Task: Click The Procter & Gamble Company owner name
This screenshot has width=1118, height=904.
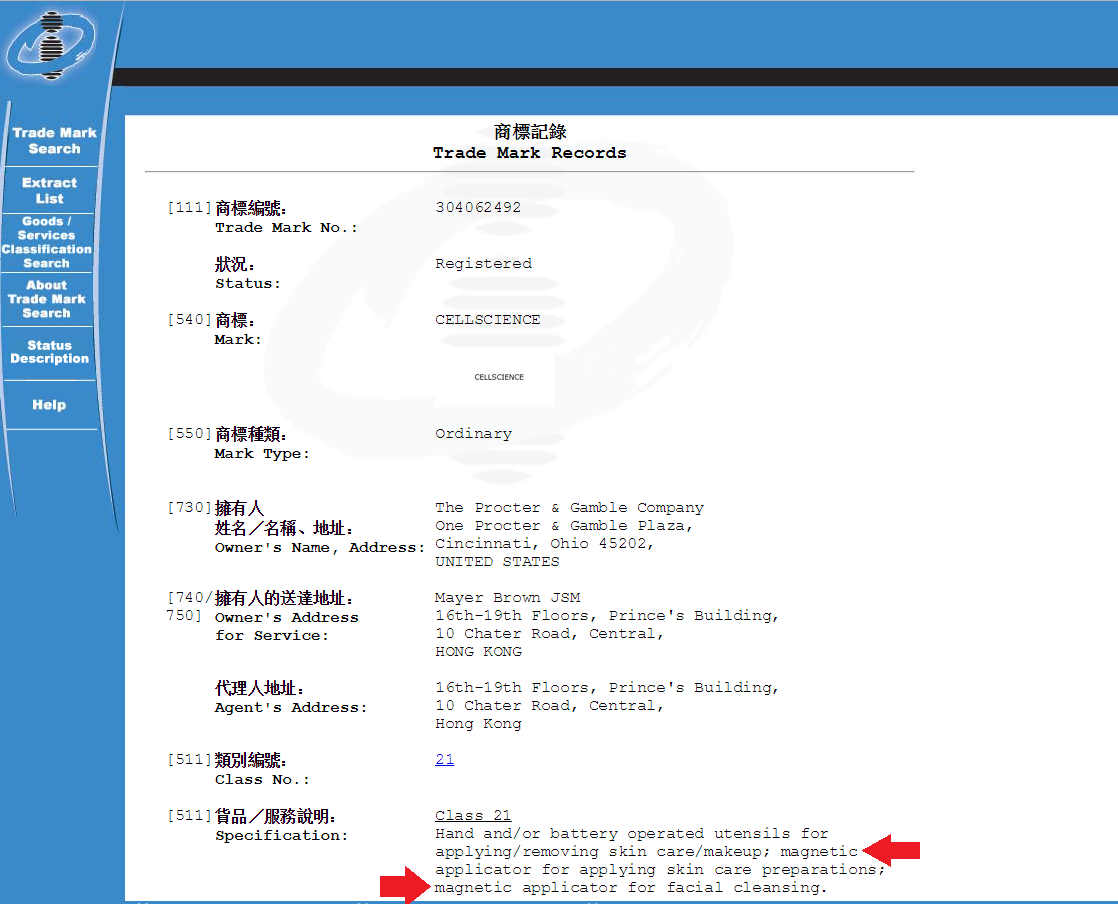Action: click(569, 508)
